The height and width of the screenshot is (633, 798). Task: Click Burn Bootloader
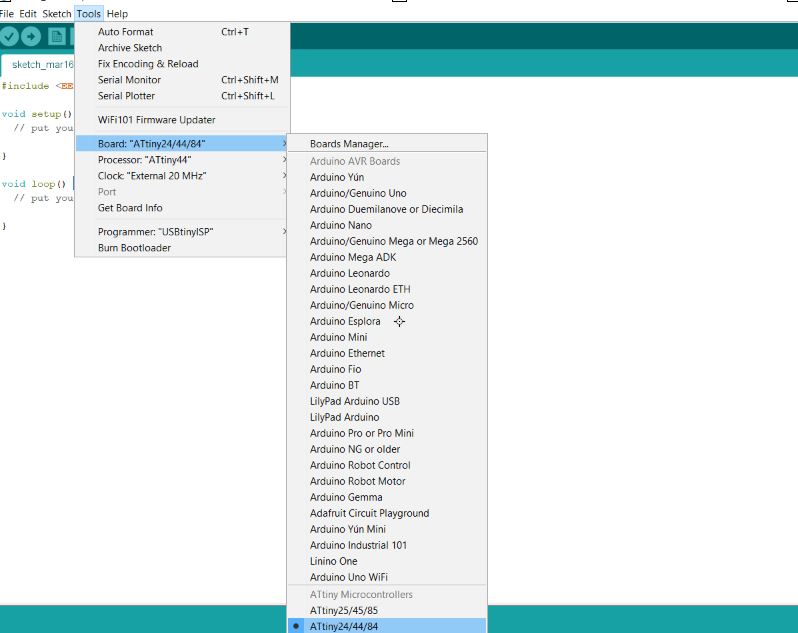pyautogui.click(x=182, y=248)
